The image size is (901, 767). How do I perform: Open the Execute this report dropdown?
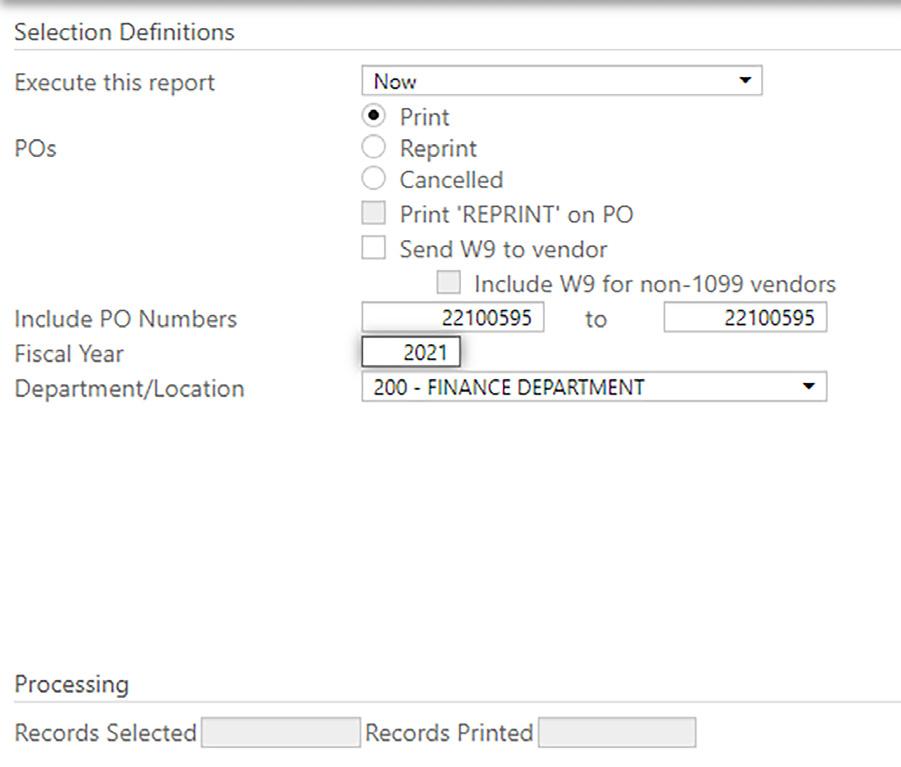tap(561, 81)
